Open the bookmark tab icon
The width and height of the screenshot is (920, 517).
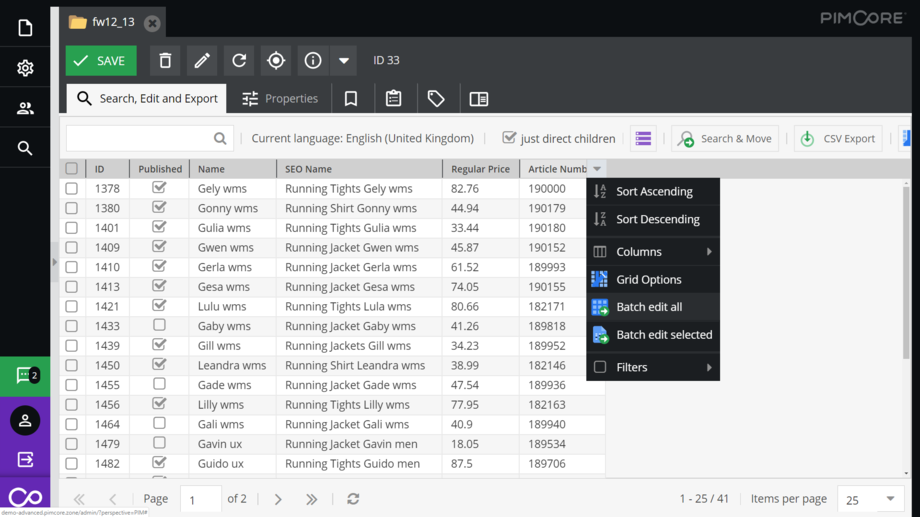pos(351,99)
